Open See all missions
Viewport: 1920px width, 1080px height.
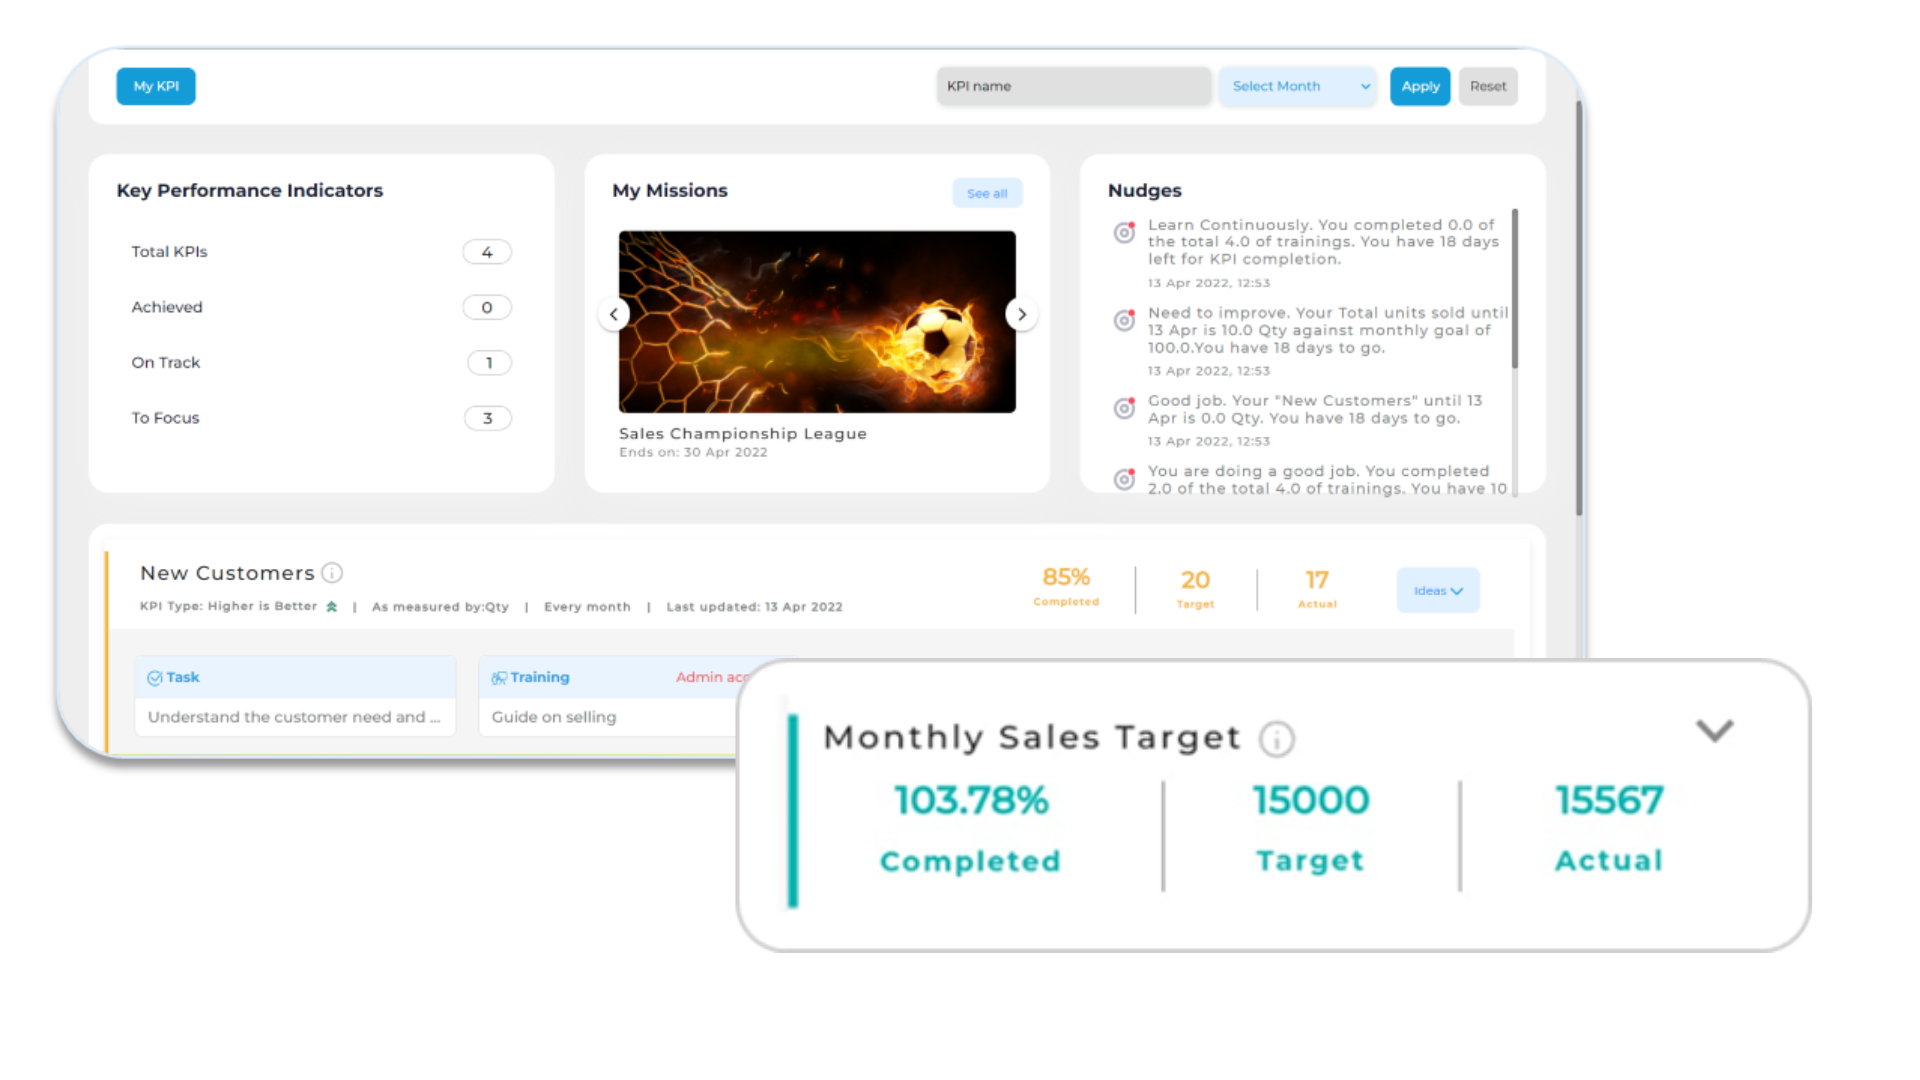(987, 192)
